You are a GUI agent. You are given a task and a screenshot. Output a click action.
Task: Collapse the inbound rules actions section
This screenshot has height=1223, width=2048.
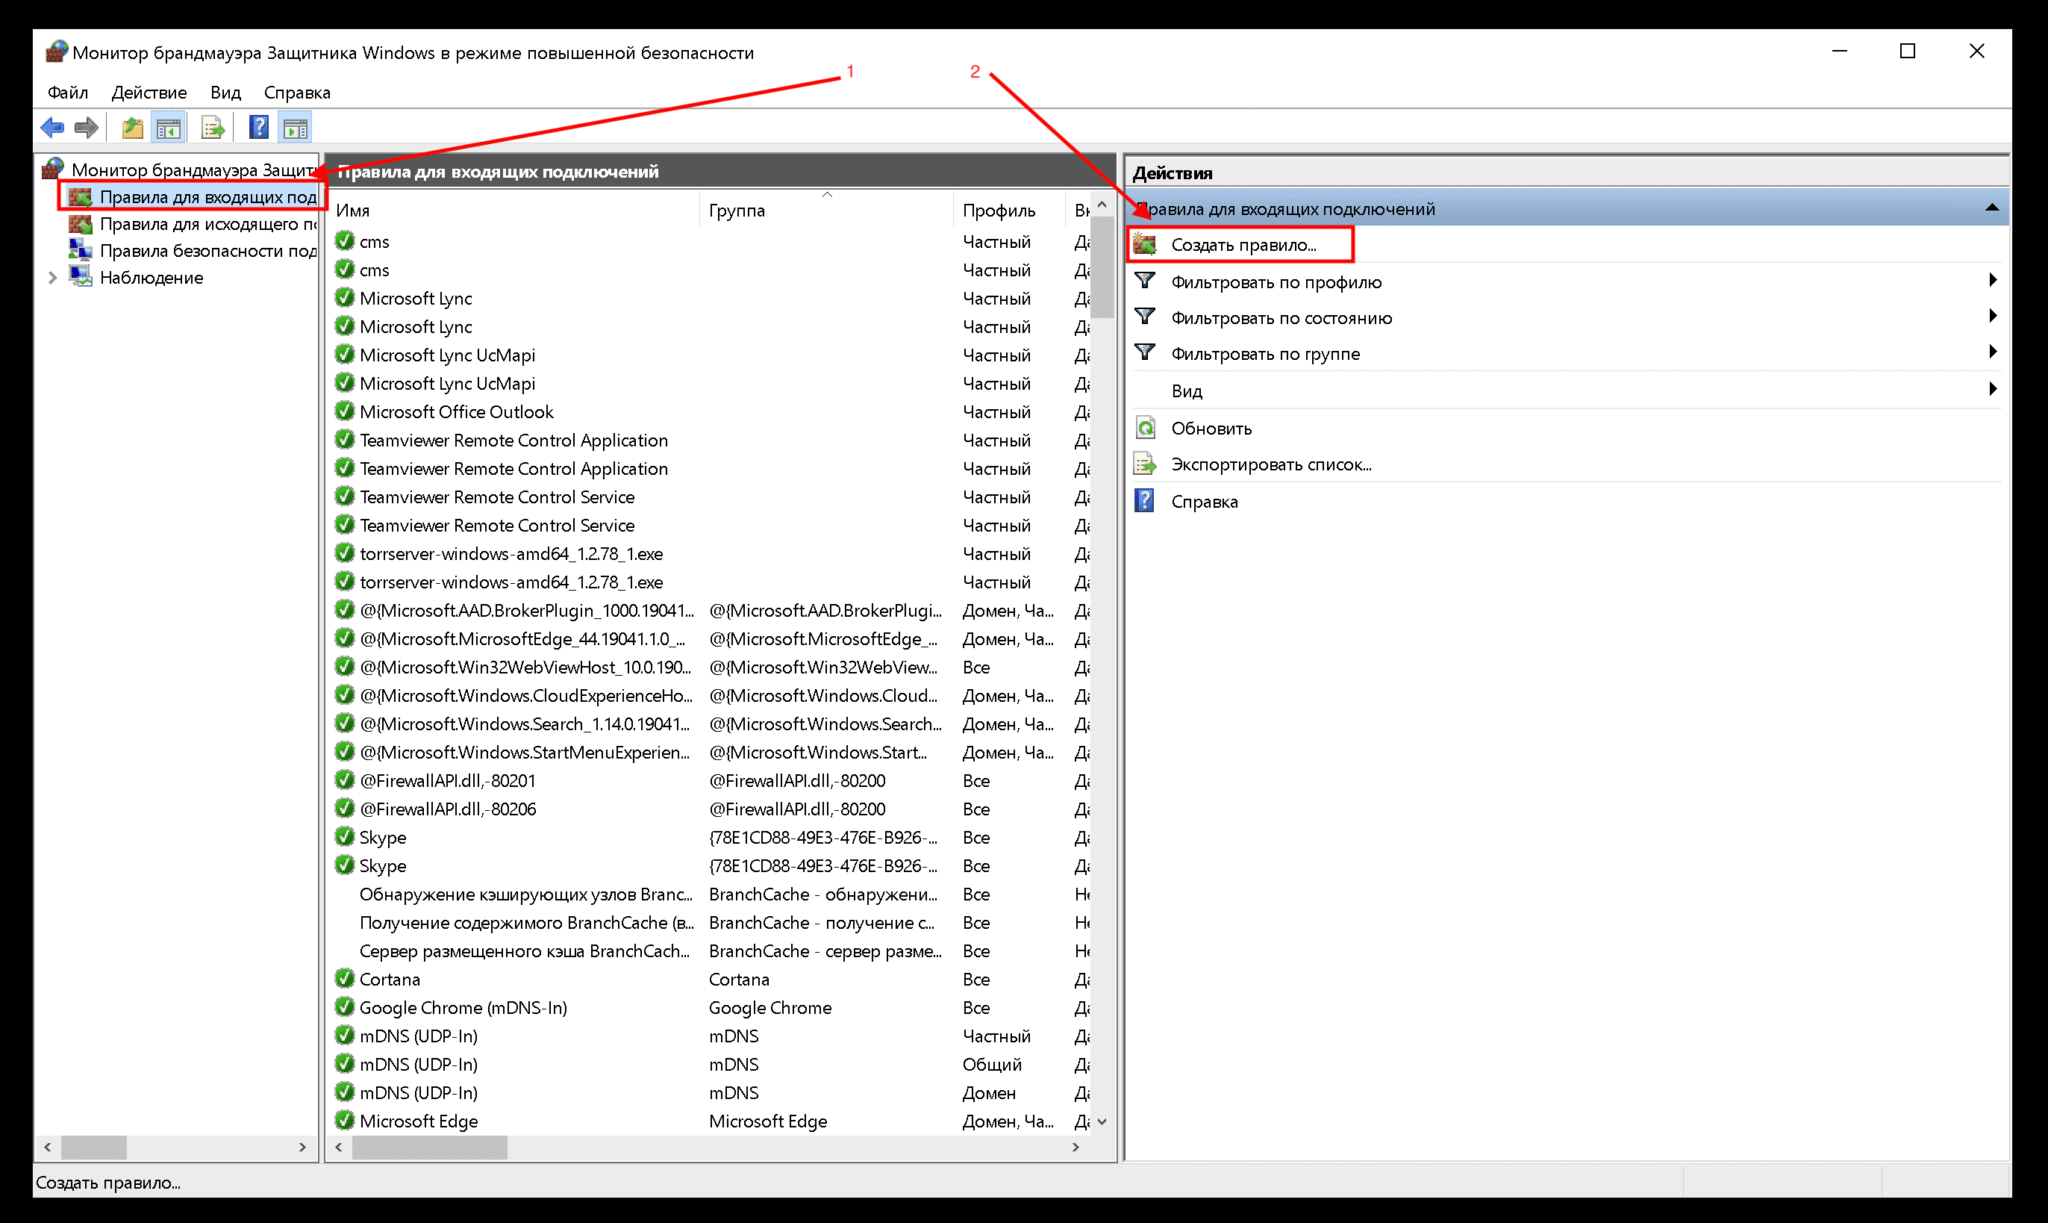click(1991, 208)
